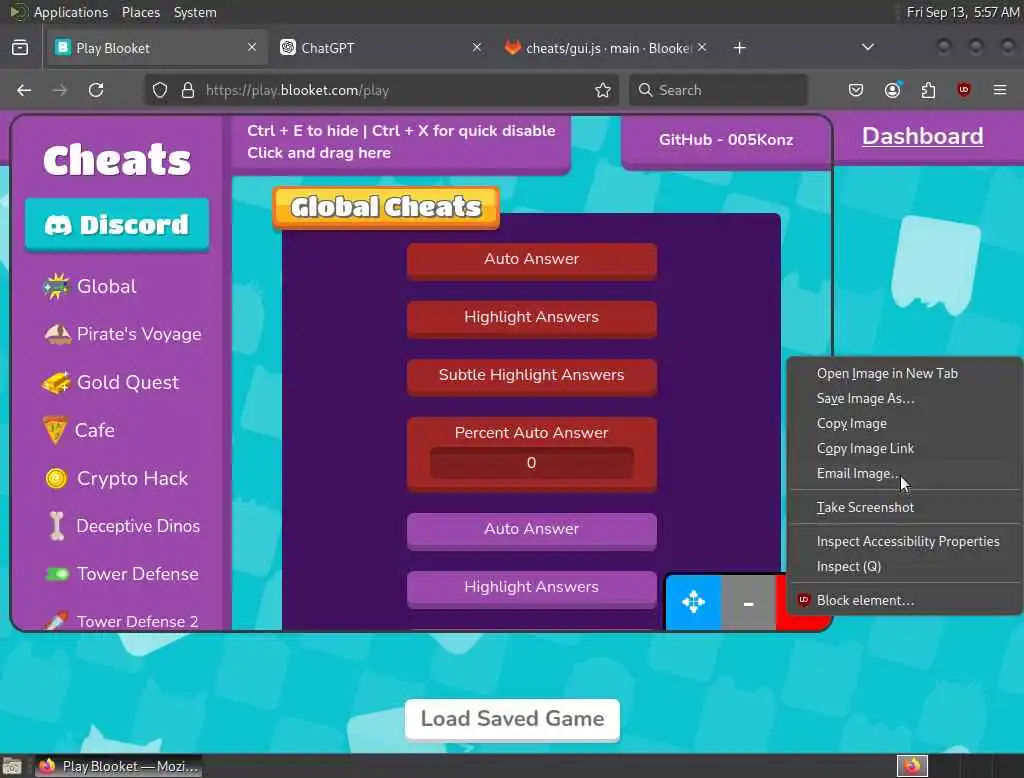Click the URL address bar
The width and height of the screenshot is (1024, 778).
click(382, 90)
